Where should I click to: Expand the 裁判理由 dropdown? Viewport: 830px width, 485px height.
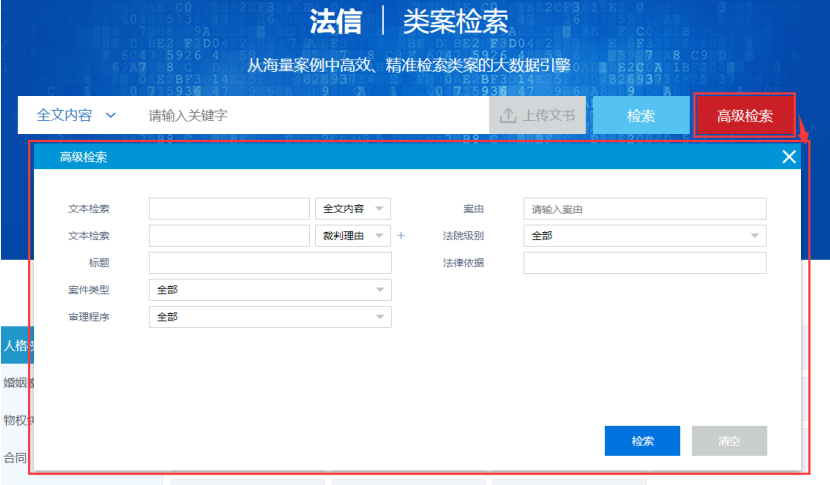(x=353, y=236)
